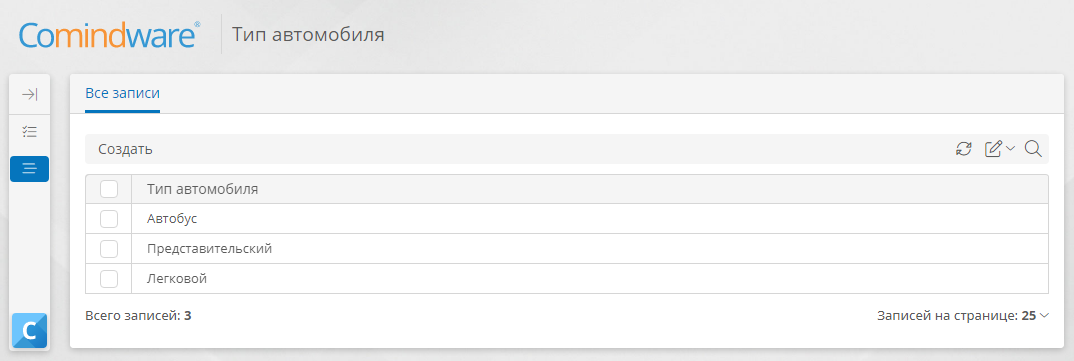Screen dimensions: 1074x361
Task: Open the tasks checklist icon in sidebar
Action: tap(29, 132)
